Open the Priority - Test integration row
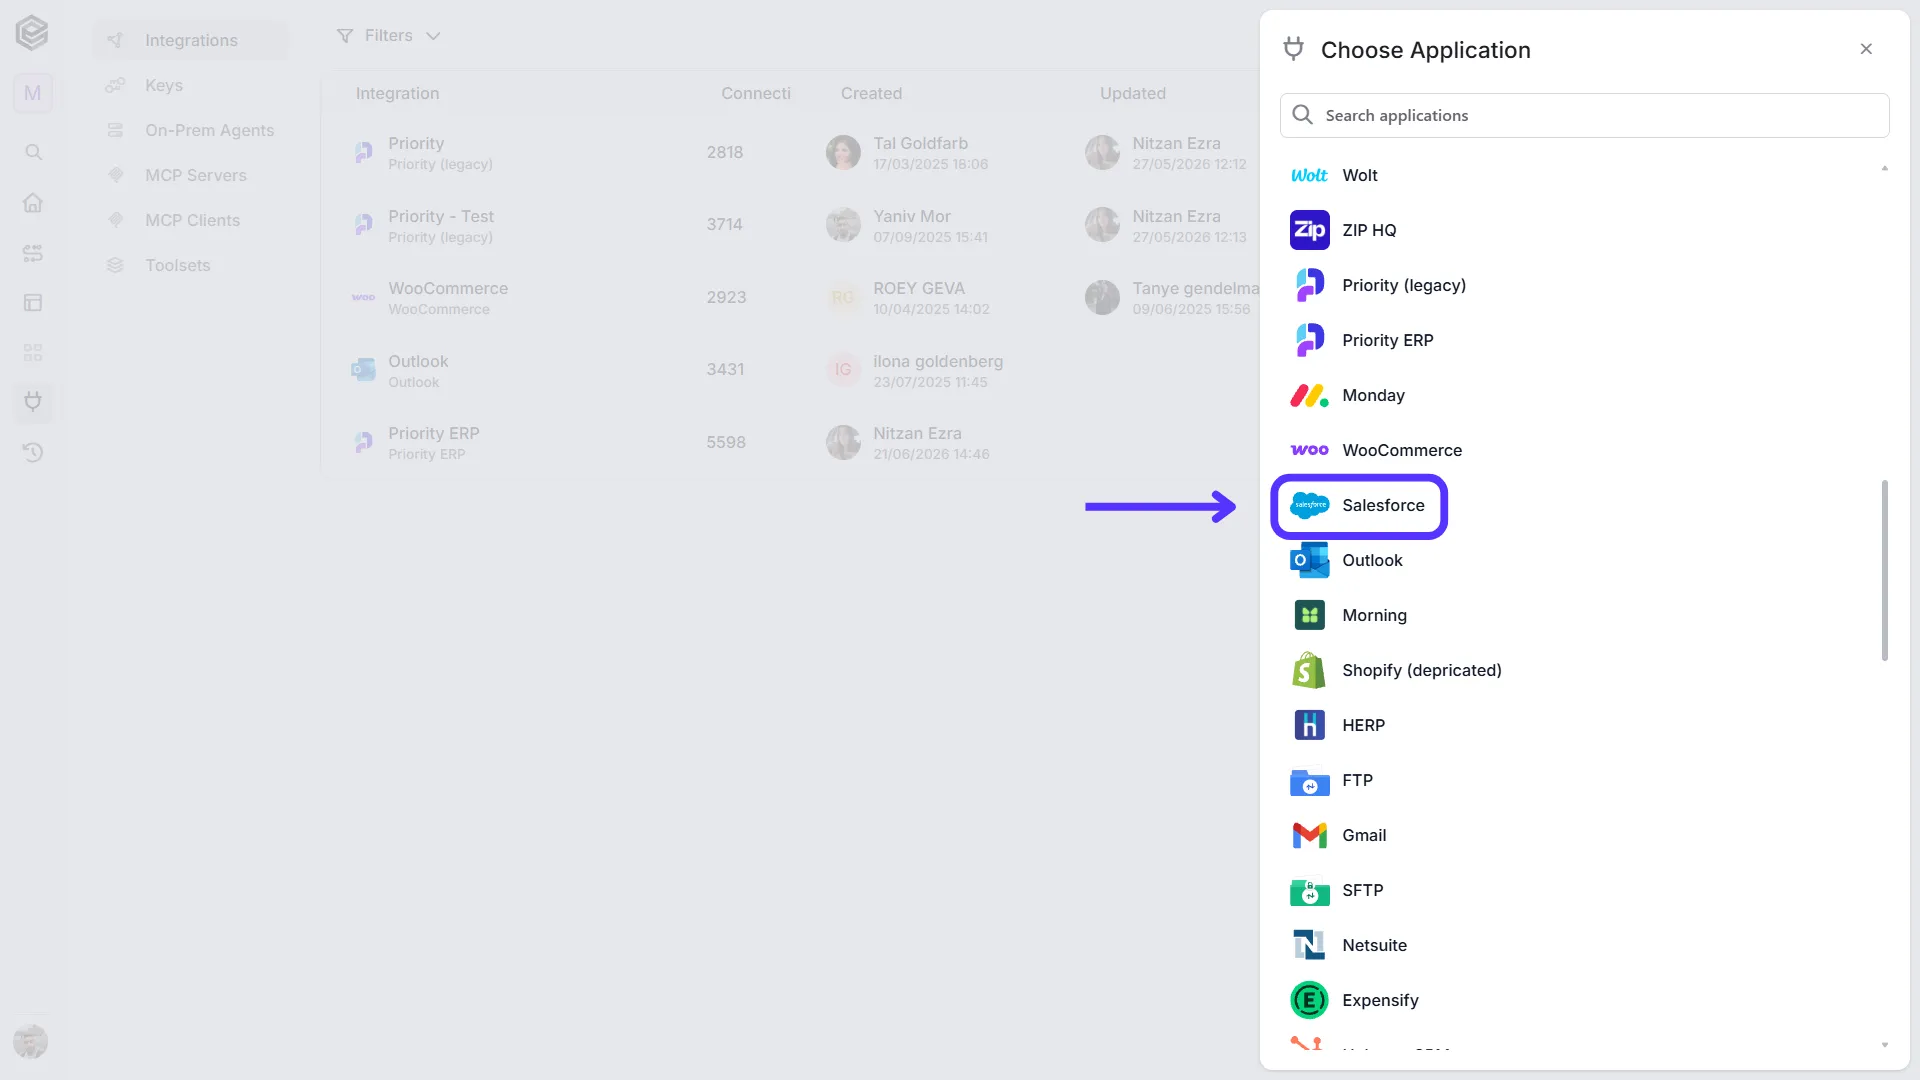 pyautogui.click(x=790, y=225)
